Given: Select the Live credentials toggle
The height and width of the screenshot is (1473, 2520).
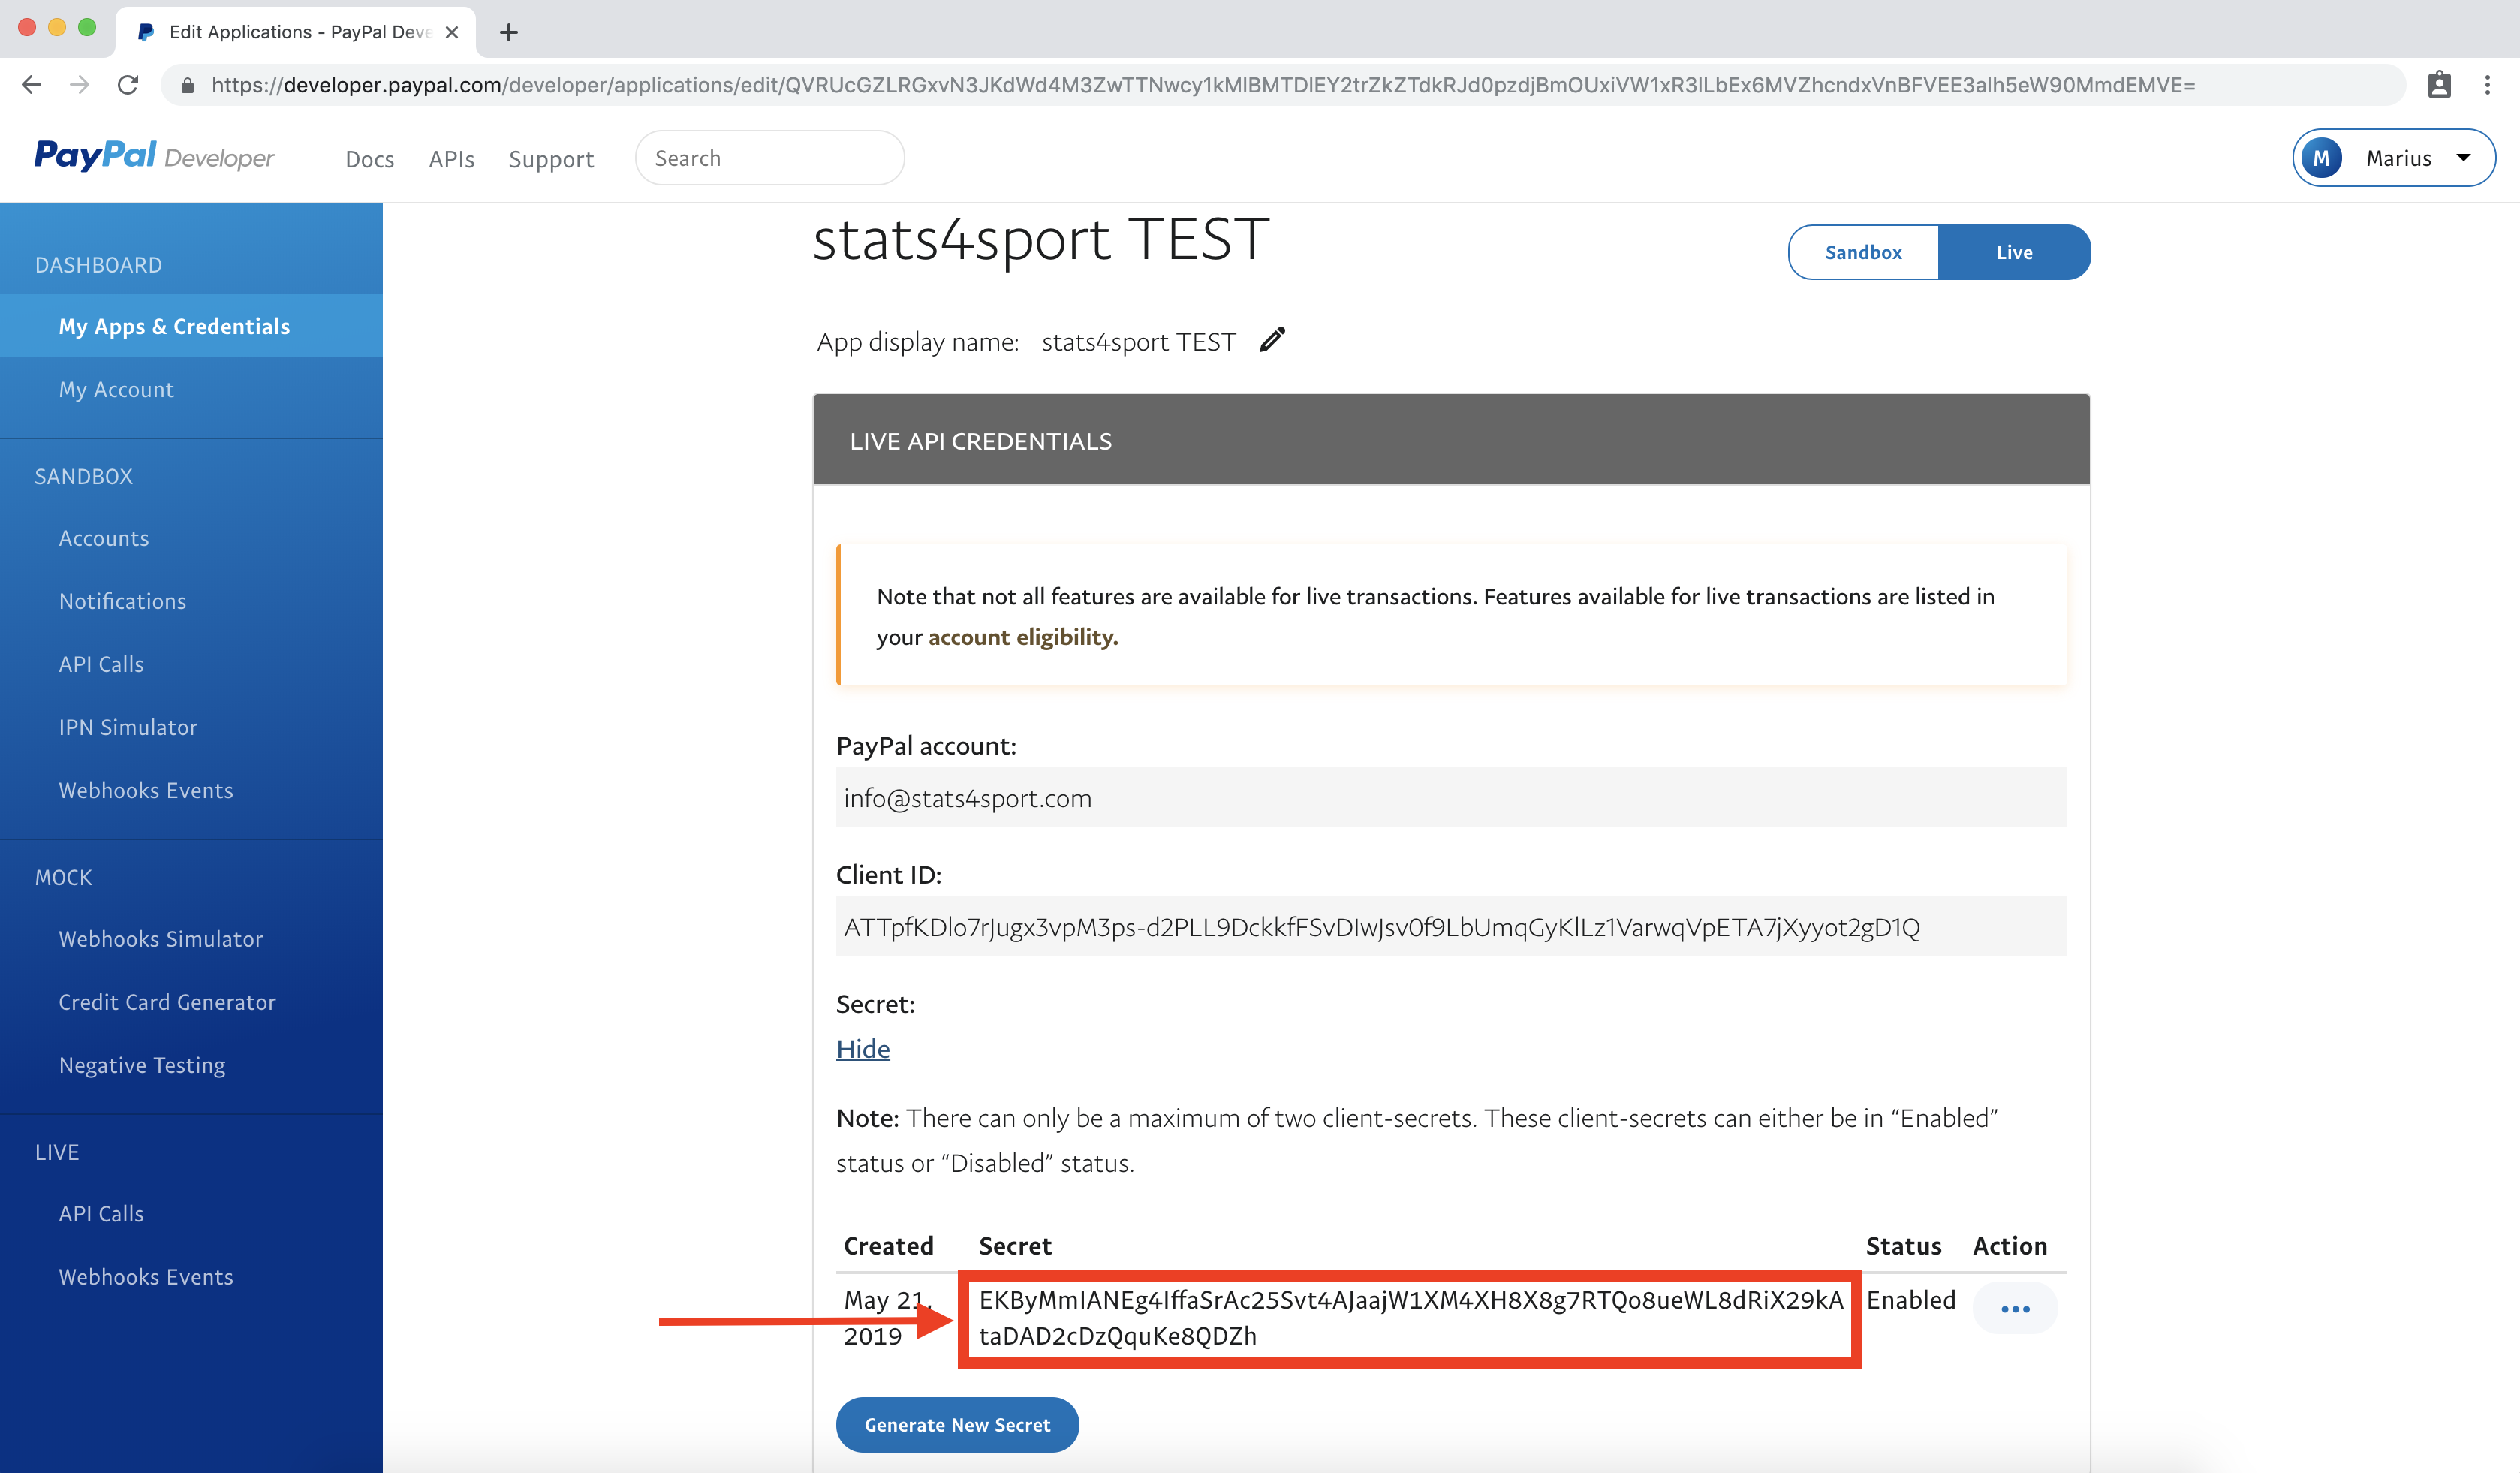Looking at the screenshot, I should [x=2014, y=252].
